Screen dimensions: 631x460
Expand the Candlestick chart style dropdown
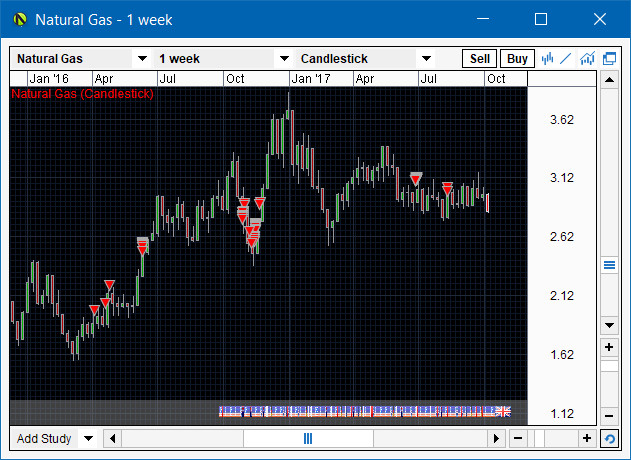click(426, 59)
